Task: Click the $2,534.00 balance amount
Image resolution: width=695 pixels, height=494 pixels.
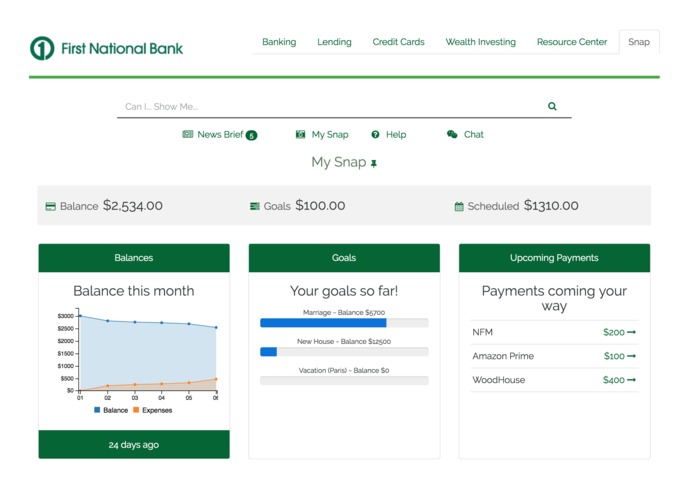Action: [x=133, y=206]
